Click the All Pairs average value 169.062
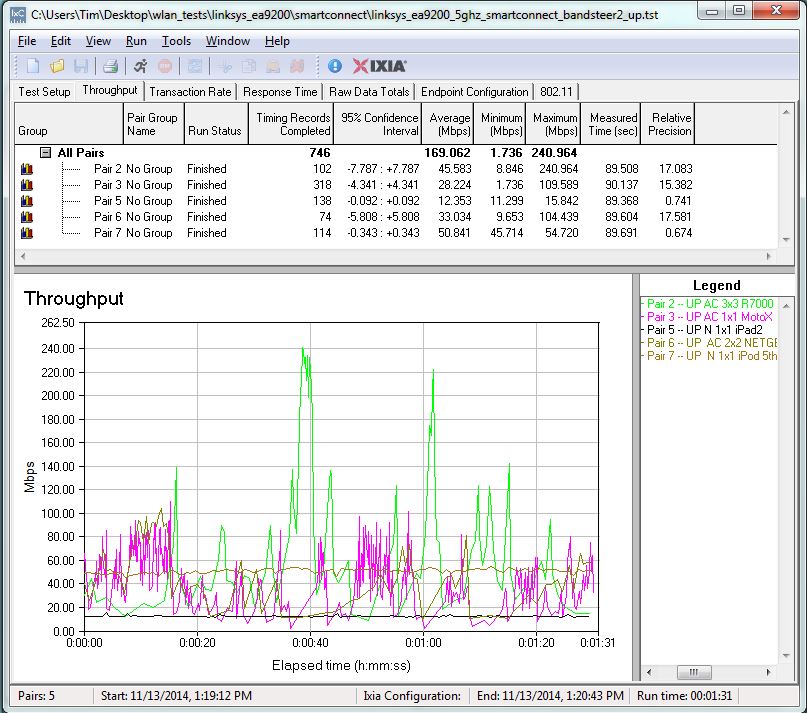Image resolution: width=807 pixels, height=713 pixels. tap(447, 153)
